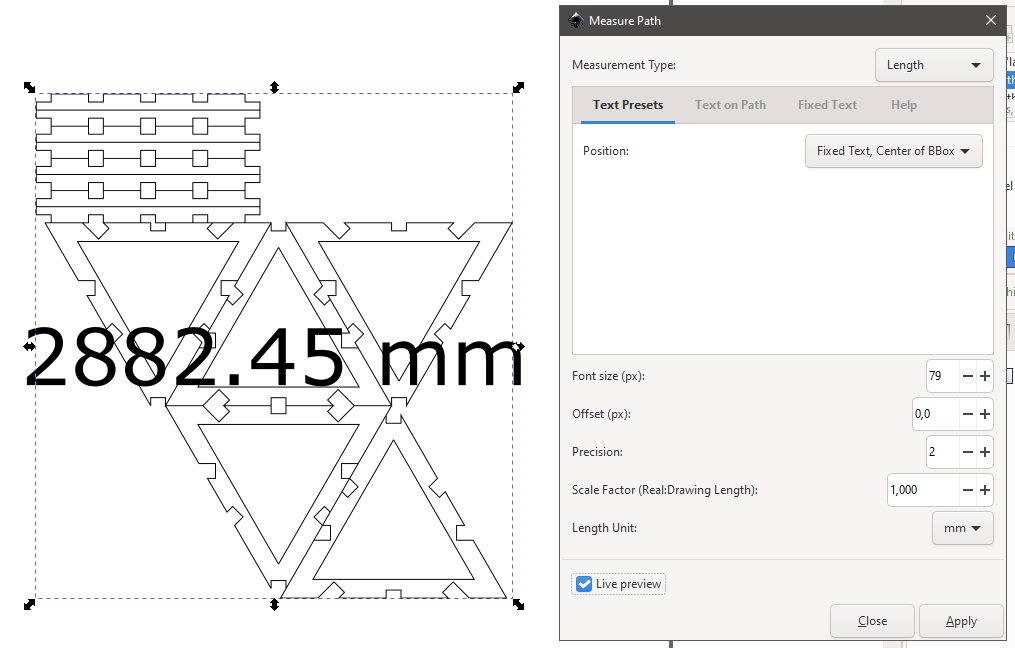This screenshot has height=648, width=1015.
Task: Decrease the Scale Factor value
Action: pyautogui.click(x=968, y=490)
